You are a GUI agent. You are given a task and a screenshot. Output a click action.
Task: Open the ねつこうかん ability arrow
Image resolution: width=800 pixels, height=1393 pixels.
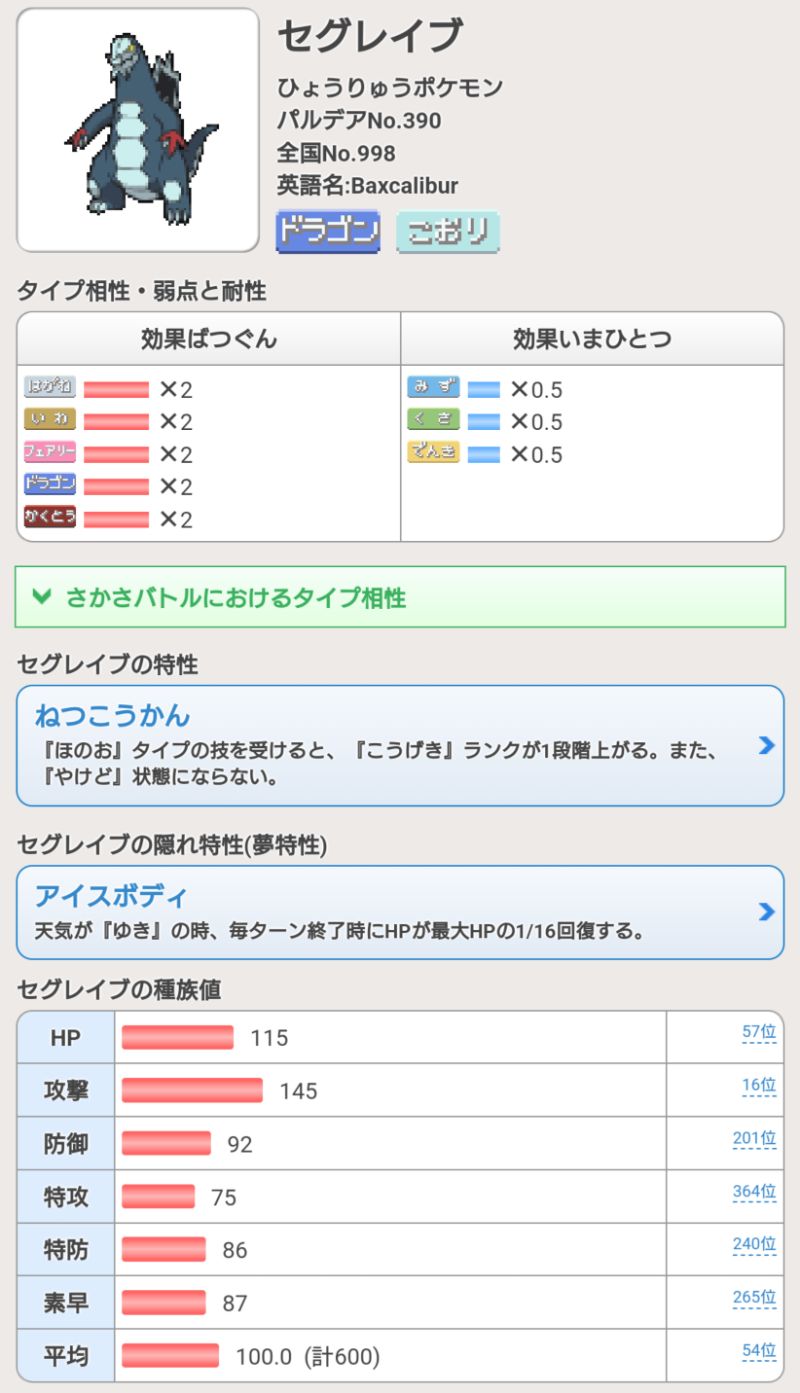coord(766,745)
